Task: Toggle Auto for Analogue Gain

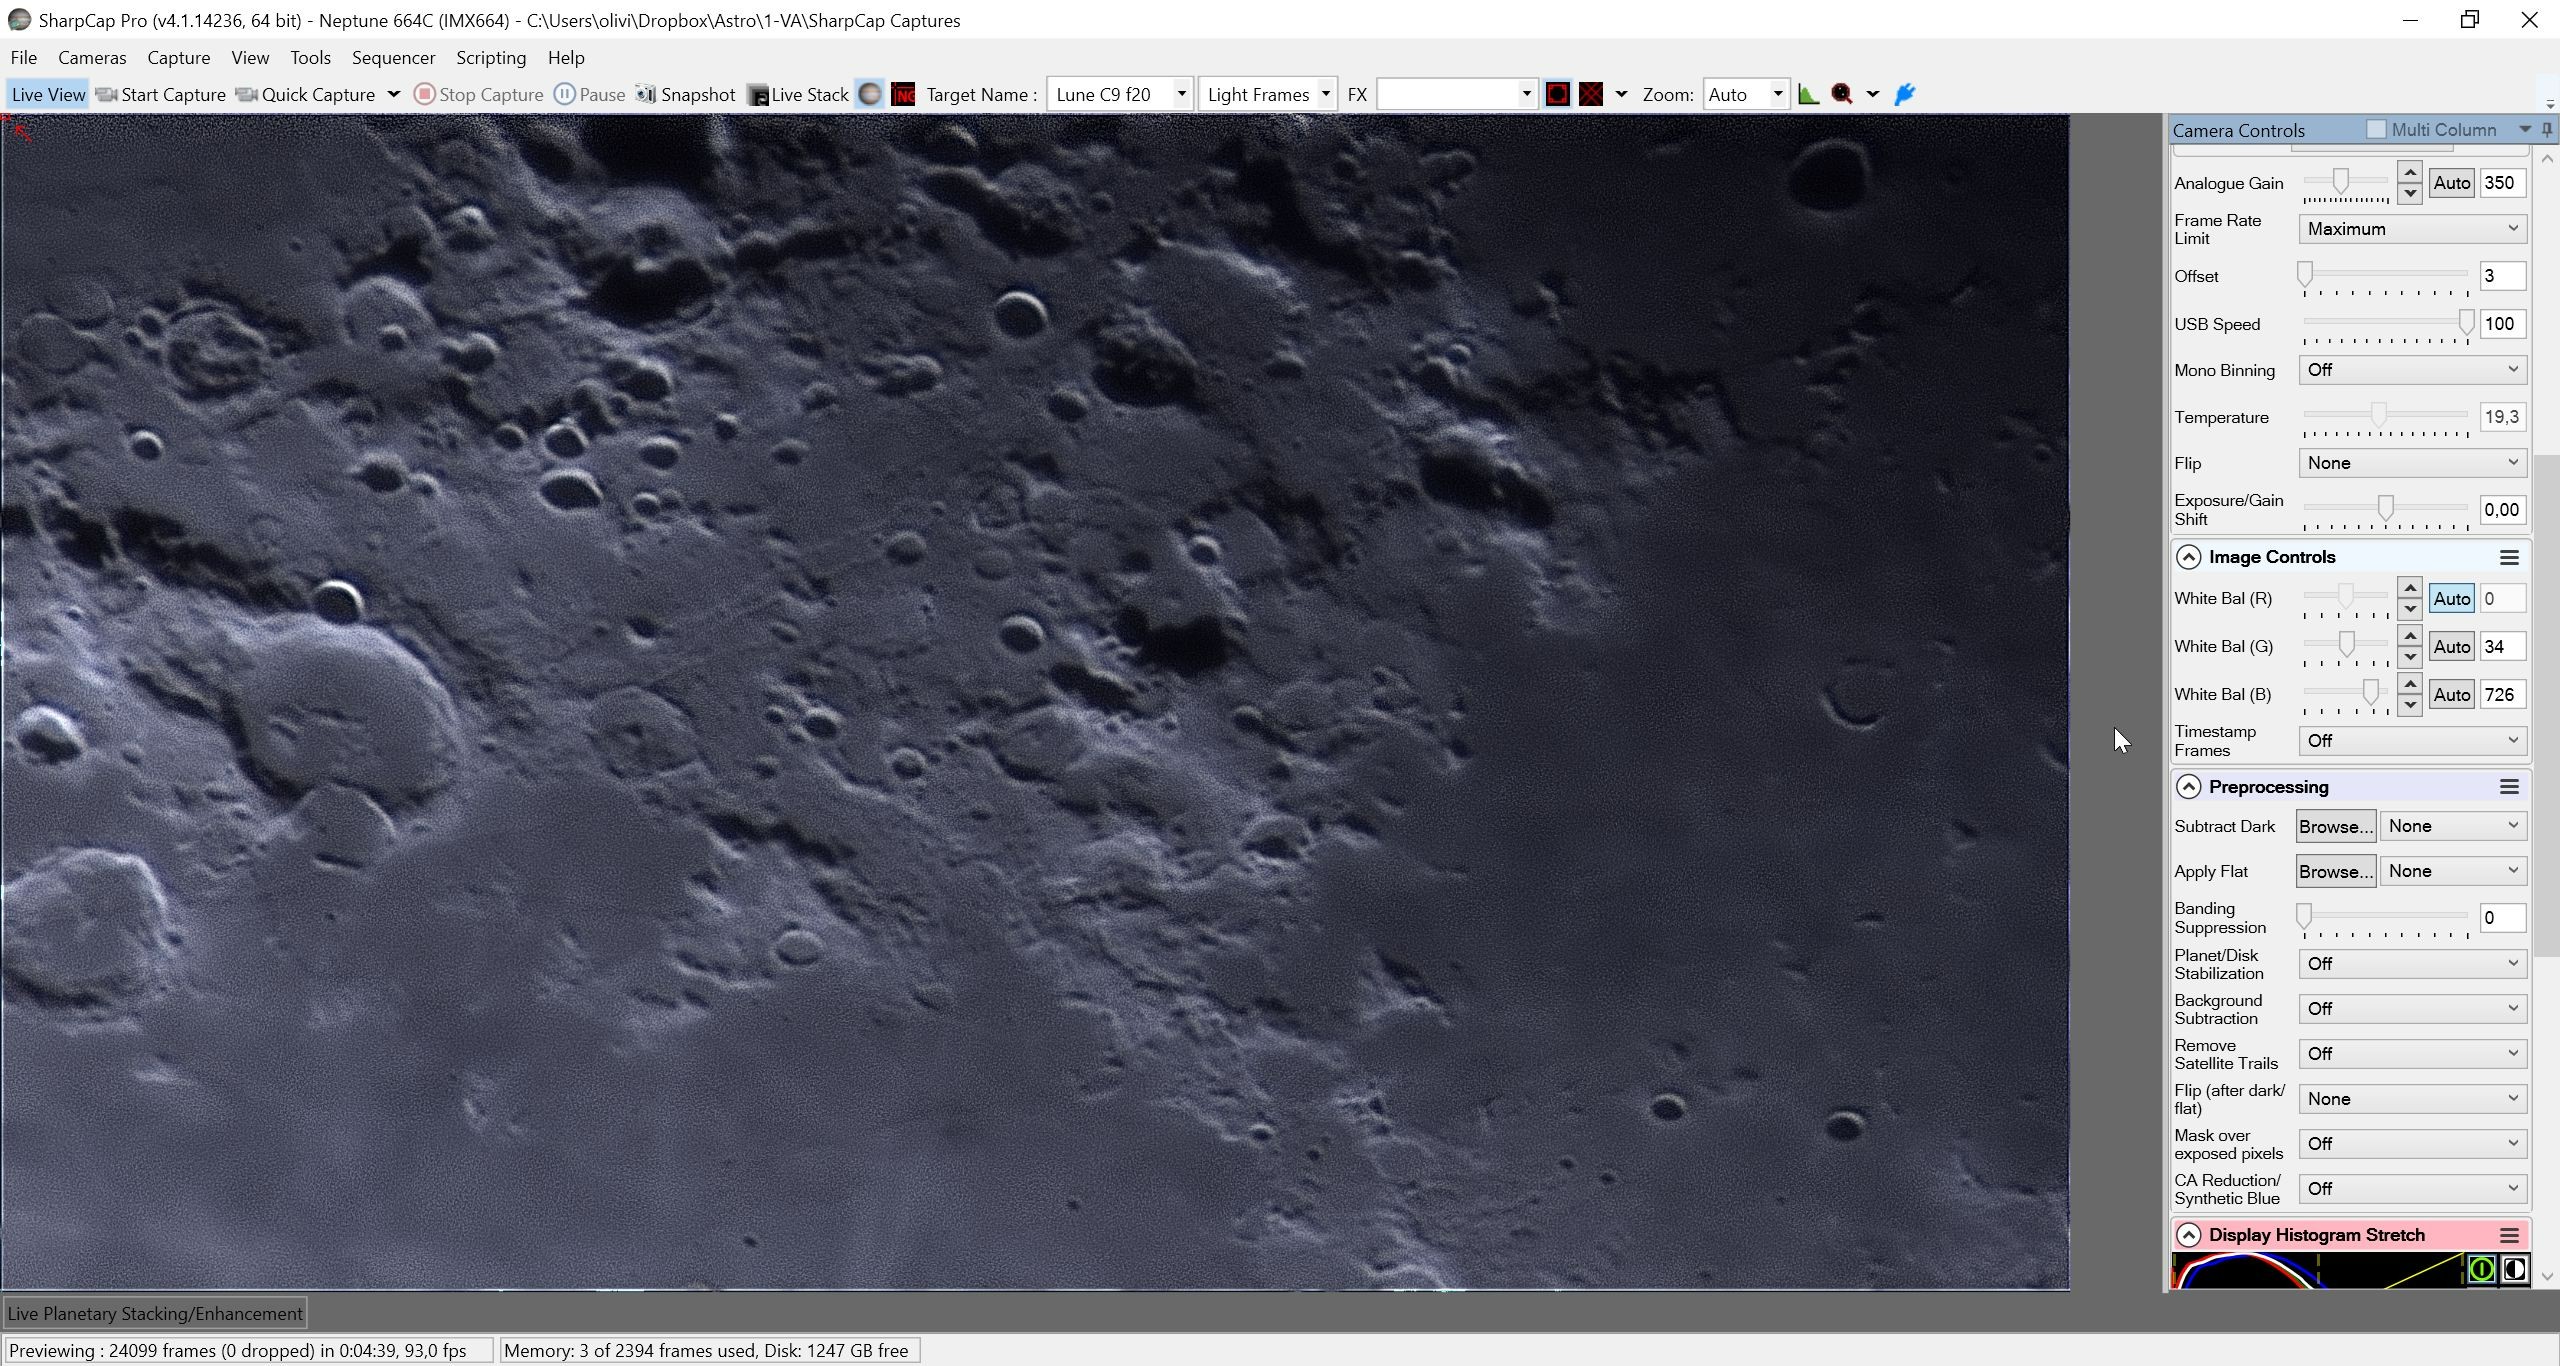Action: pos(2451,182)
